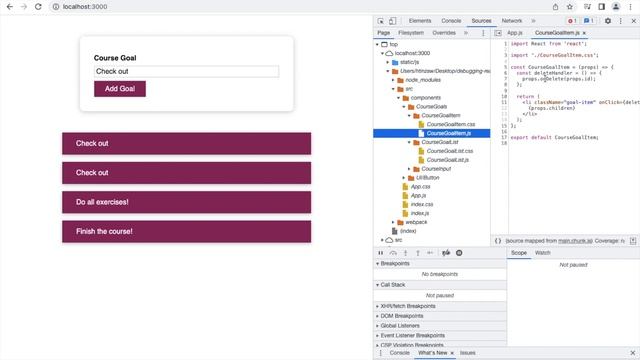Image resolution: width=640 pixels, height=360 pixels.
Task: Open the Watch pane tab
Action: tap(542, 253)
